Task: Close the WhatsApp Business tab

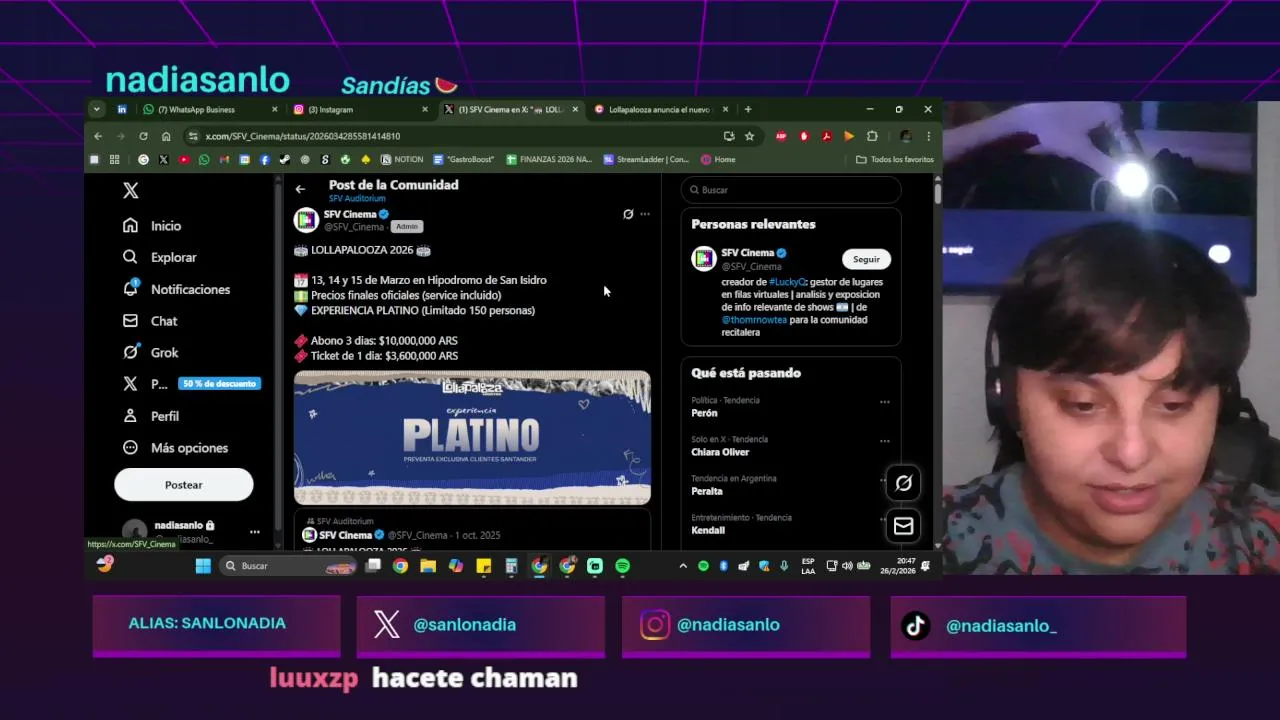Action: 275,109
